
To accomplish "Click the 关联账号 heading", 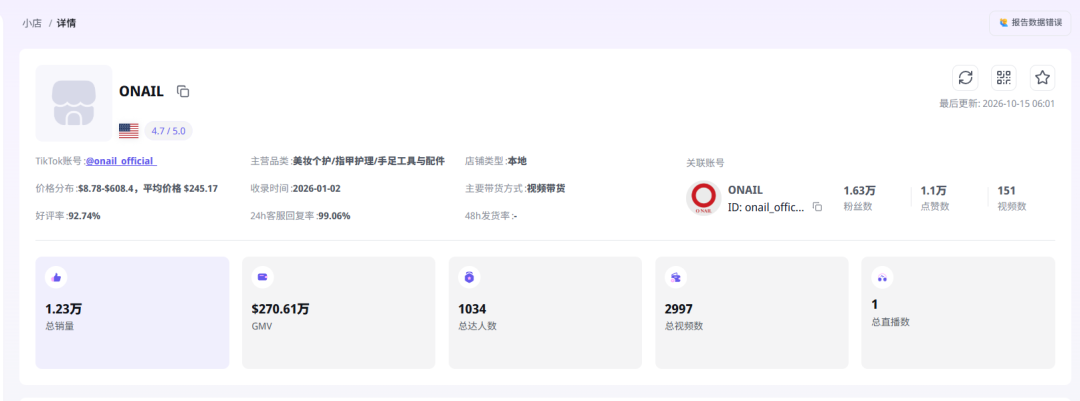I will tap(705, 163).
